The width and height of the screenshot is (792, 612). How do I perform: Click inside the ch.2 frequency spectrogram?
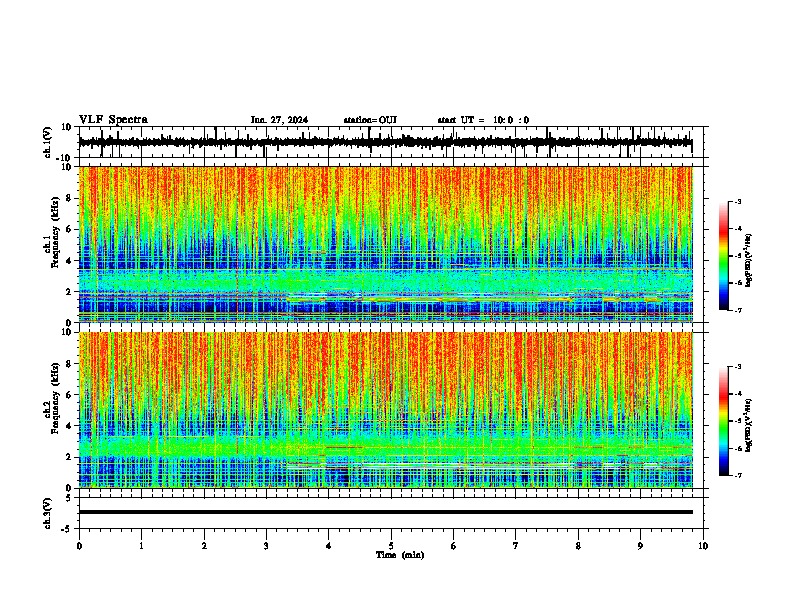[x=386, y=410]
